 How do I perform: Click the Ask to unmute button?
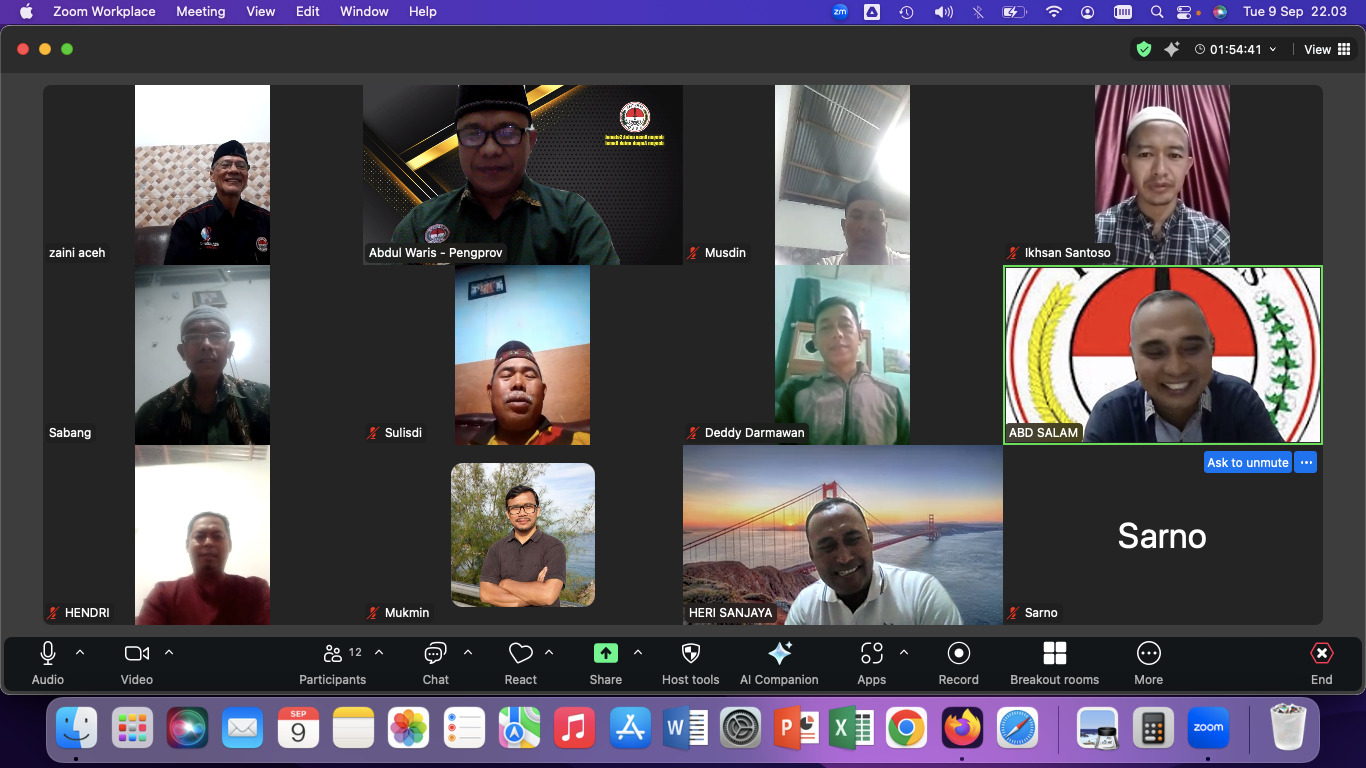click(1247, 463)
